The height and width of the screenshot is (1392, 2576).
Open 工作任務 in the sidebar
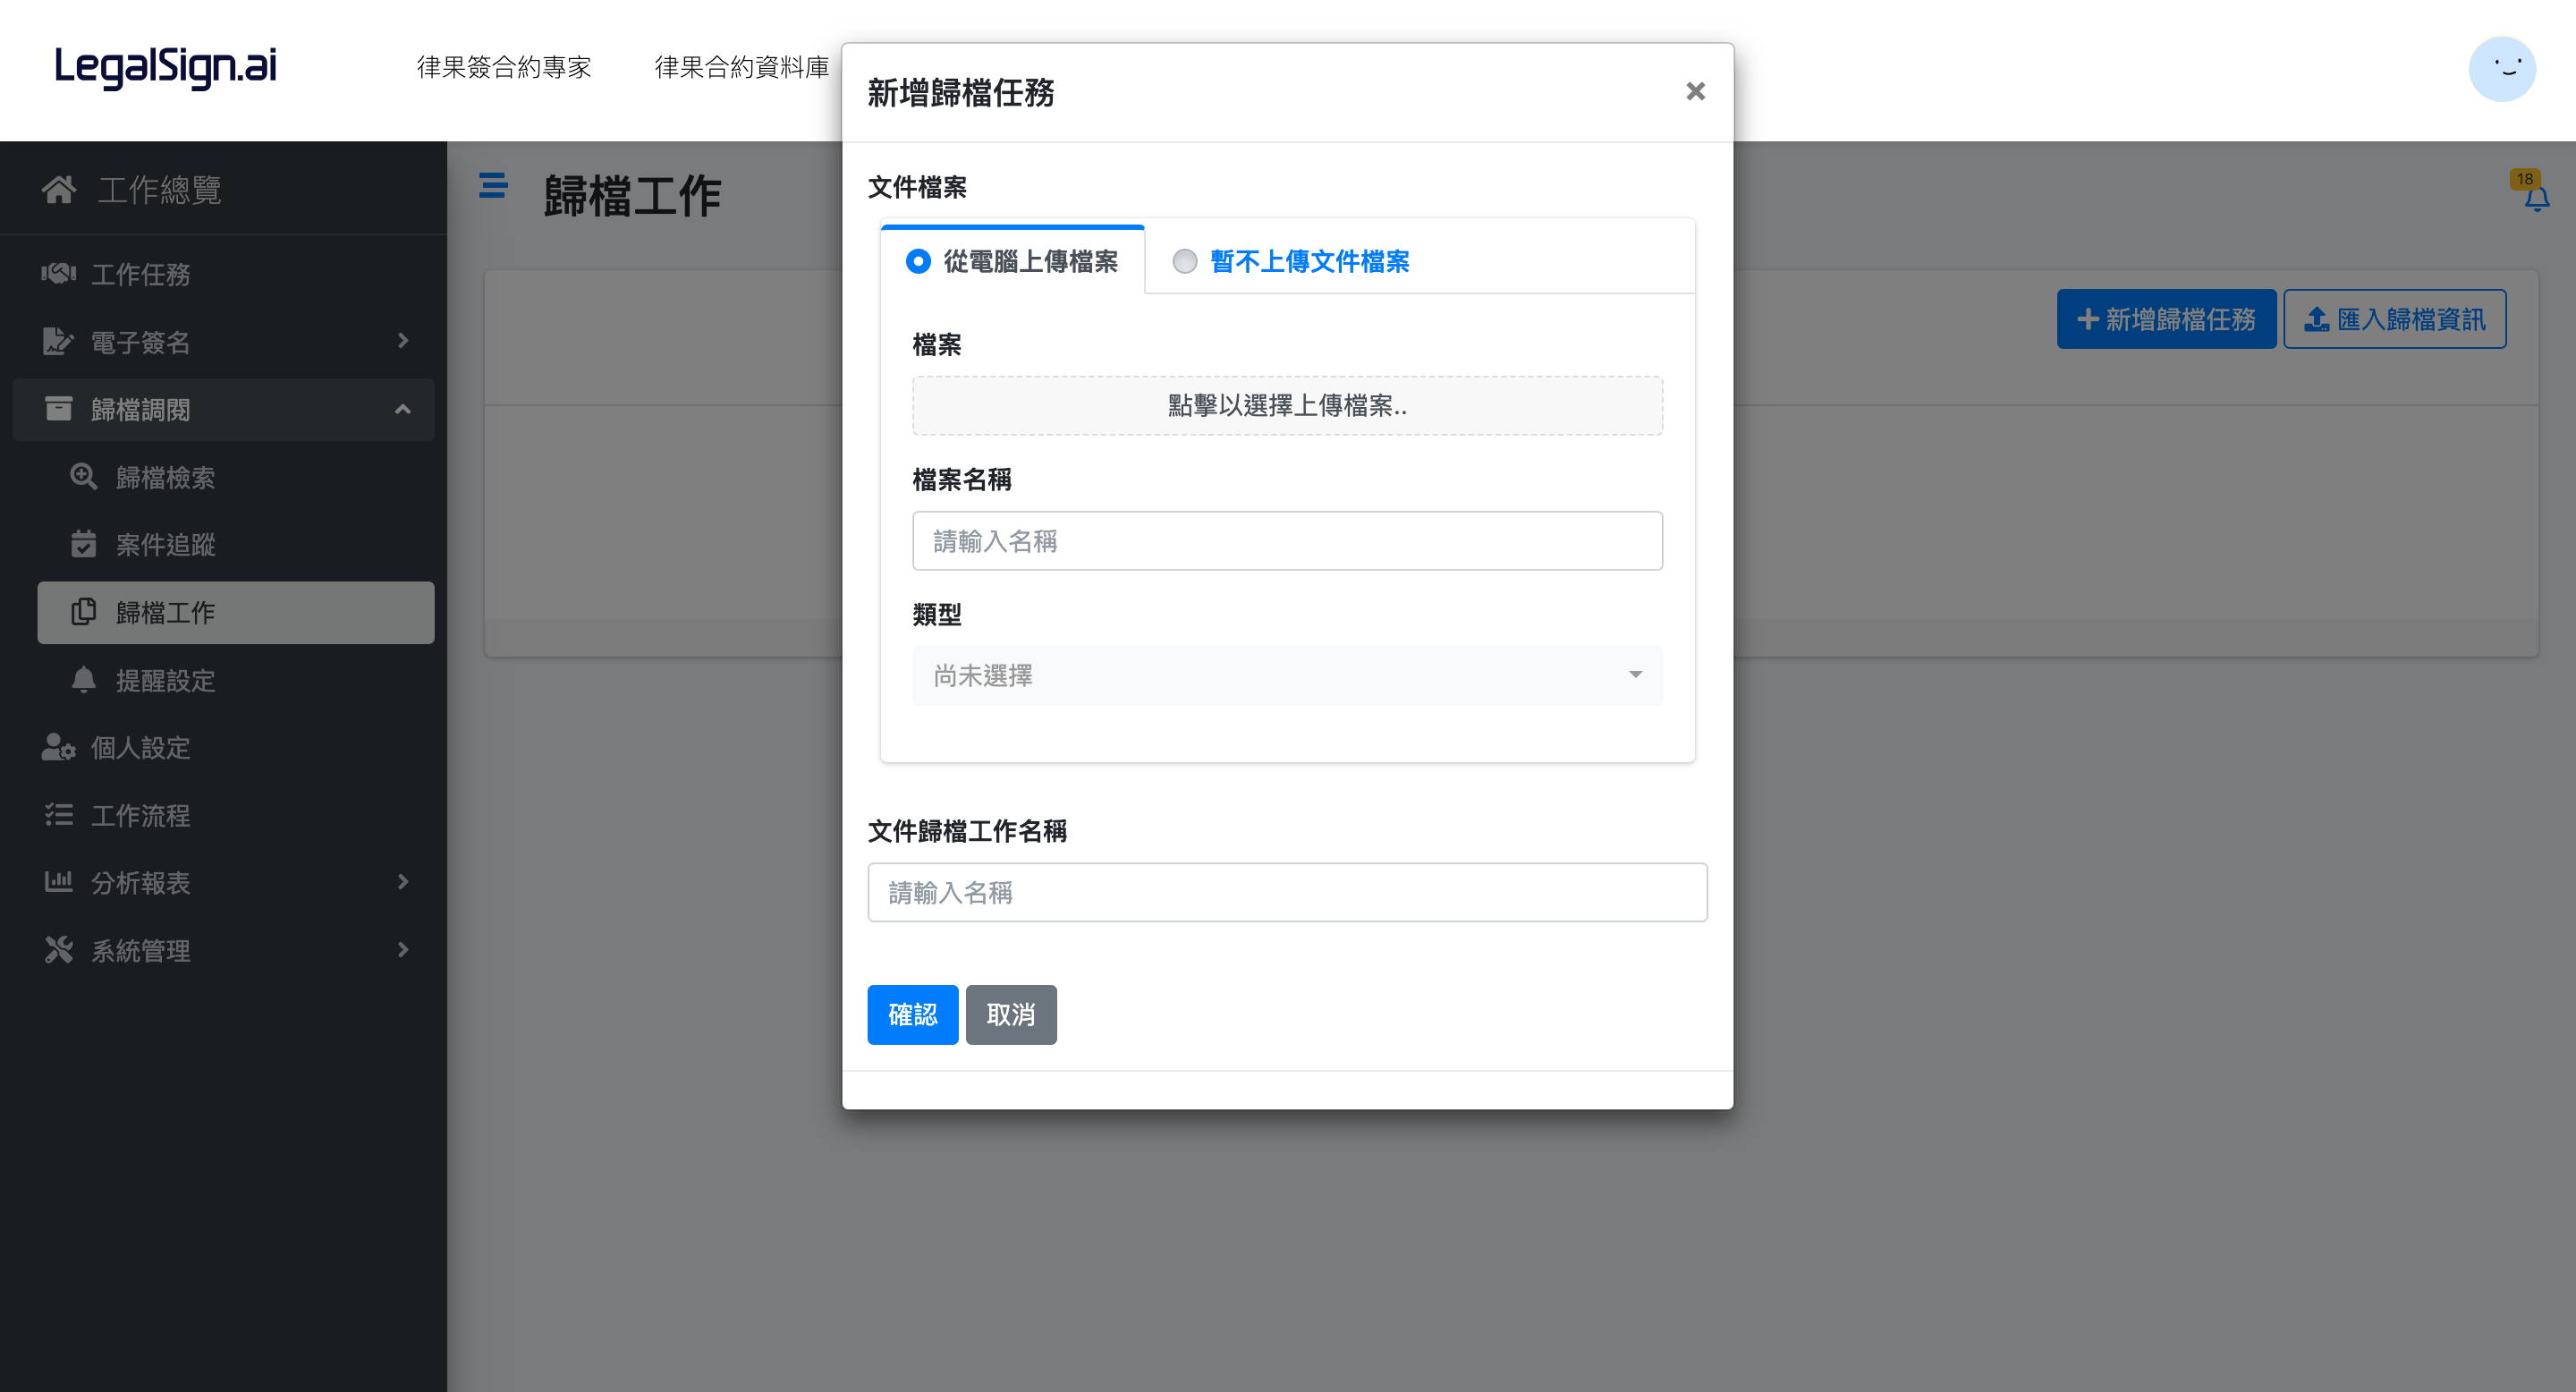[222, 273]
